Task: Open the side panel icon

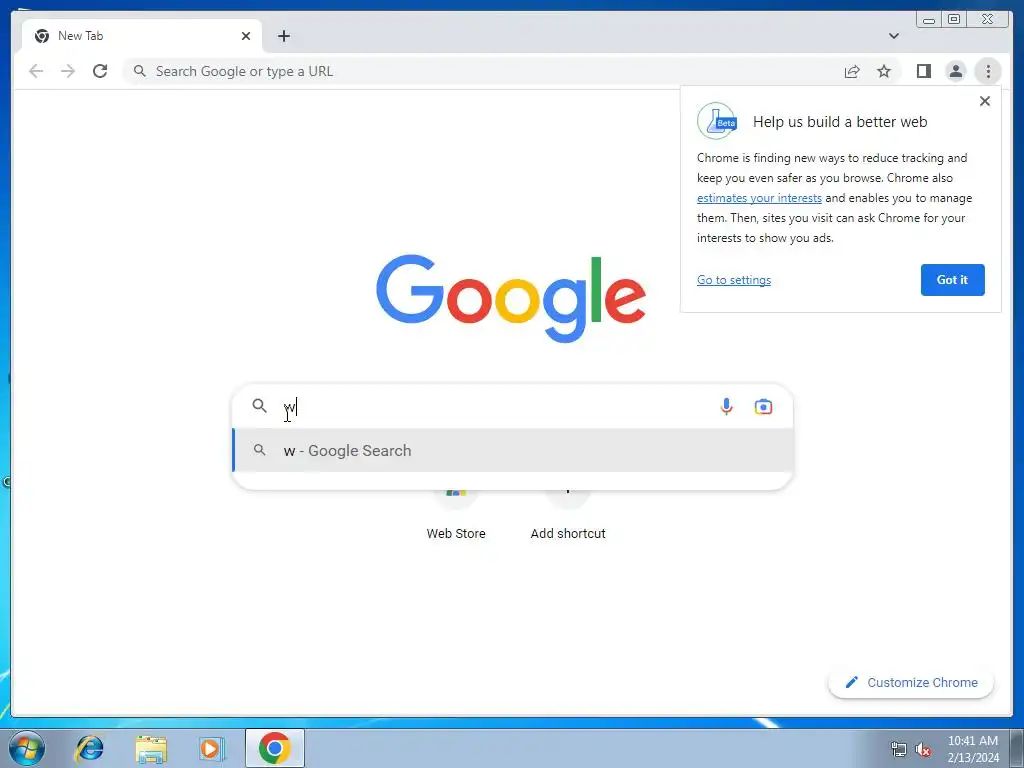Action: [923, 71]
